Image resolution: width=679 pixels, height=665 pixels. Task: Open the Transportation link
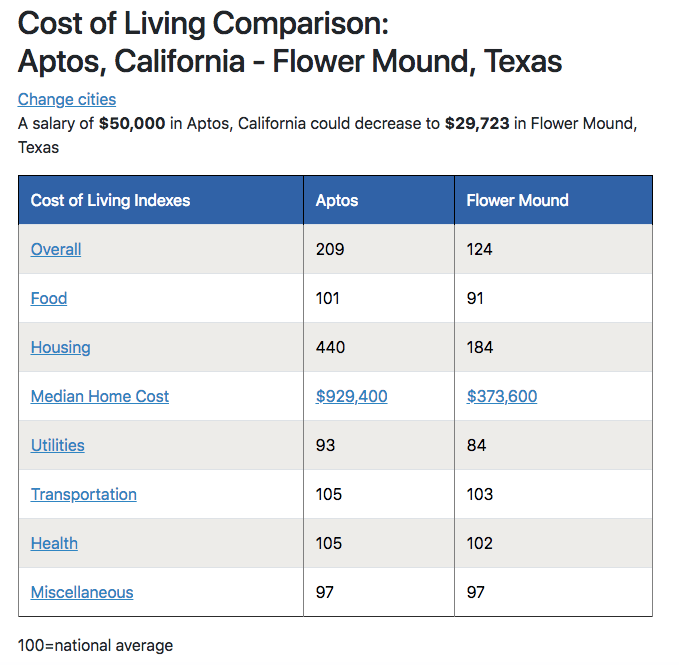click(x=84, y=494)
